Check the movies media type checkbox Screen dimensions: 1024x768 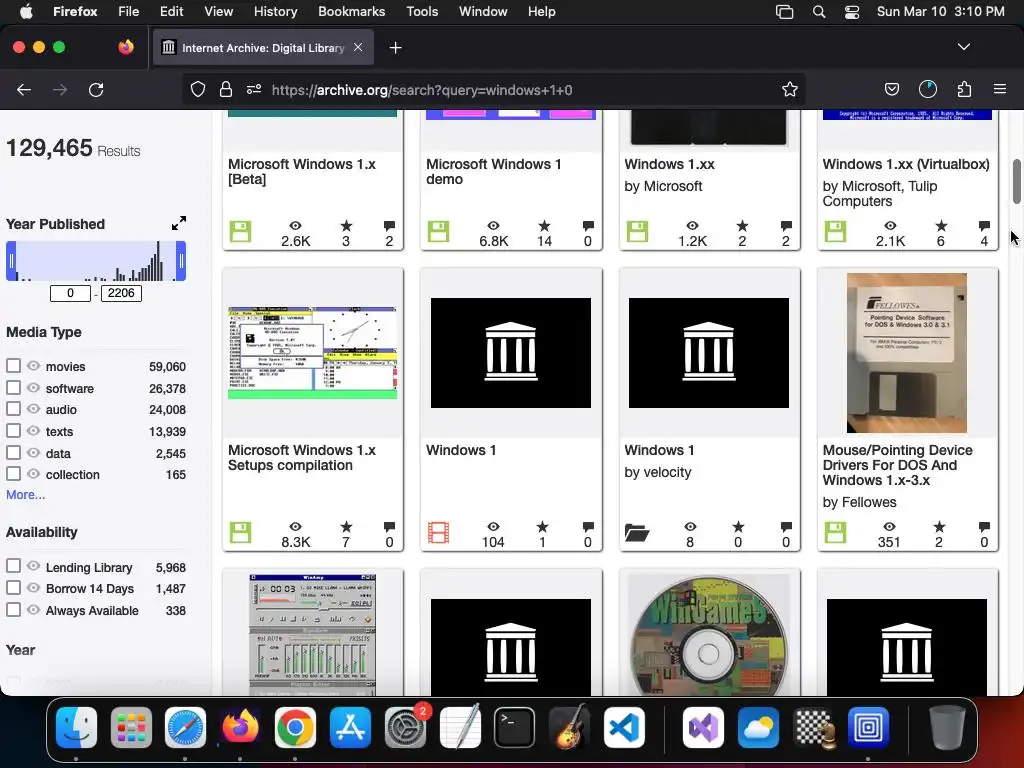point(13,366)
